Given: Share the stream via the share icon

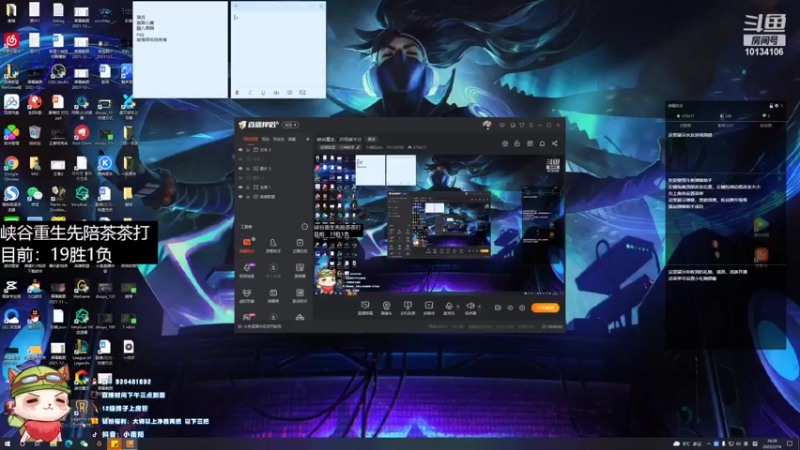Looking at the screenshot, I should click(555, 144).
